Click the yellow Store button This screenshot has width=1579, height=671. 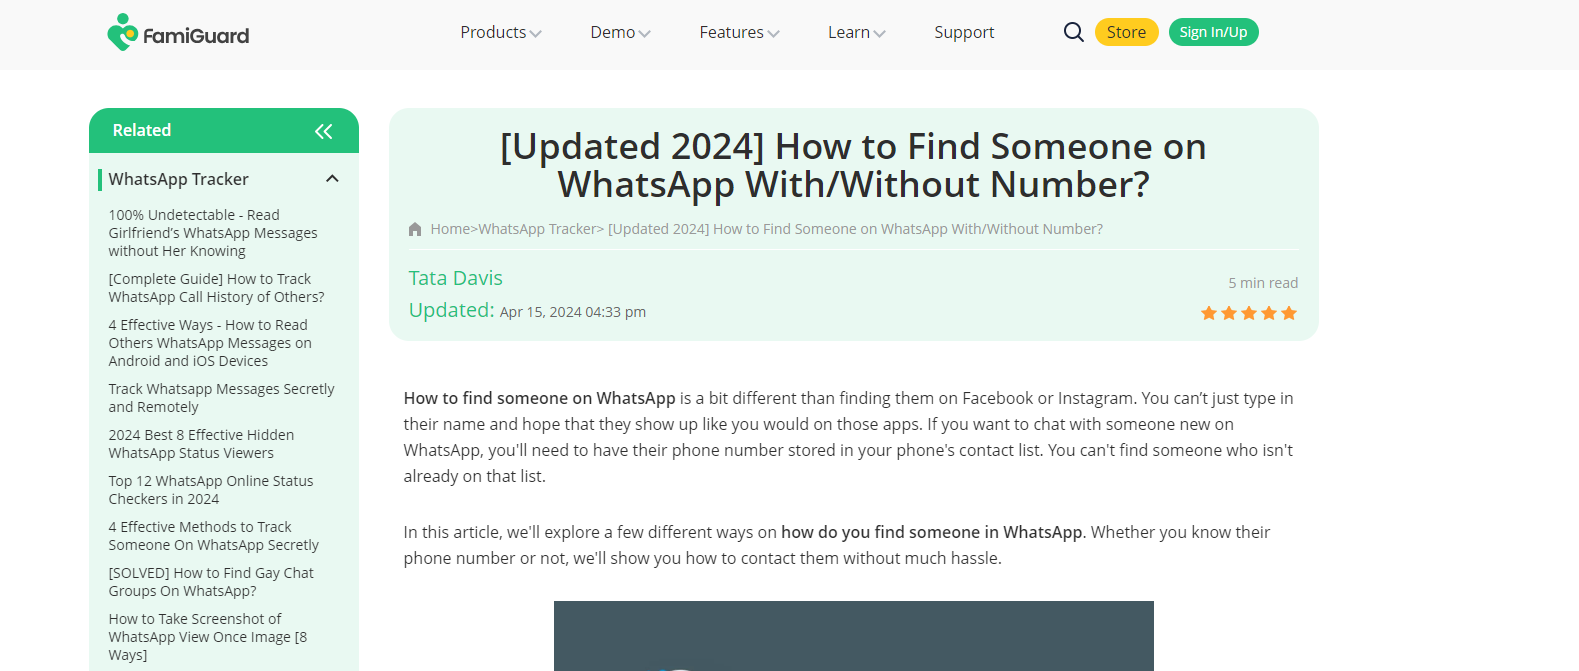(x=1126, y=32)
